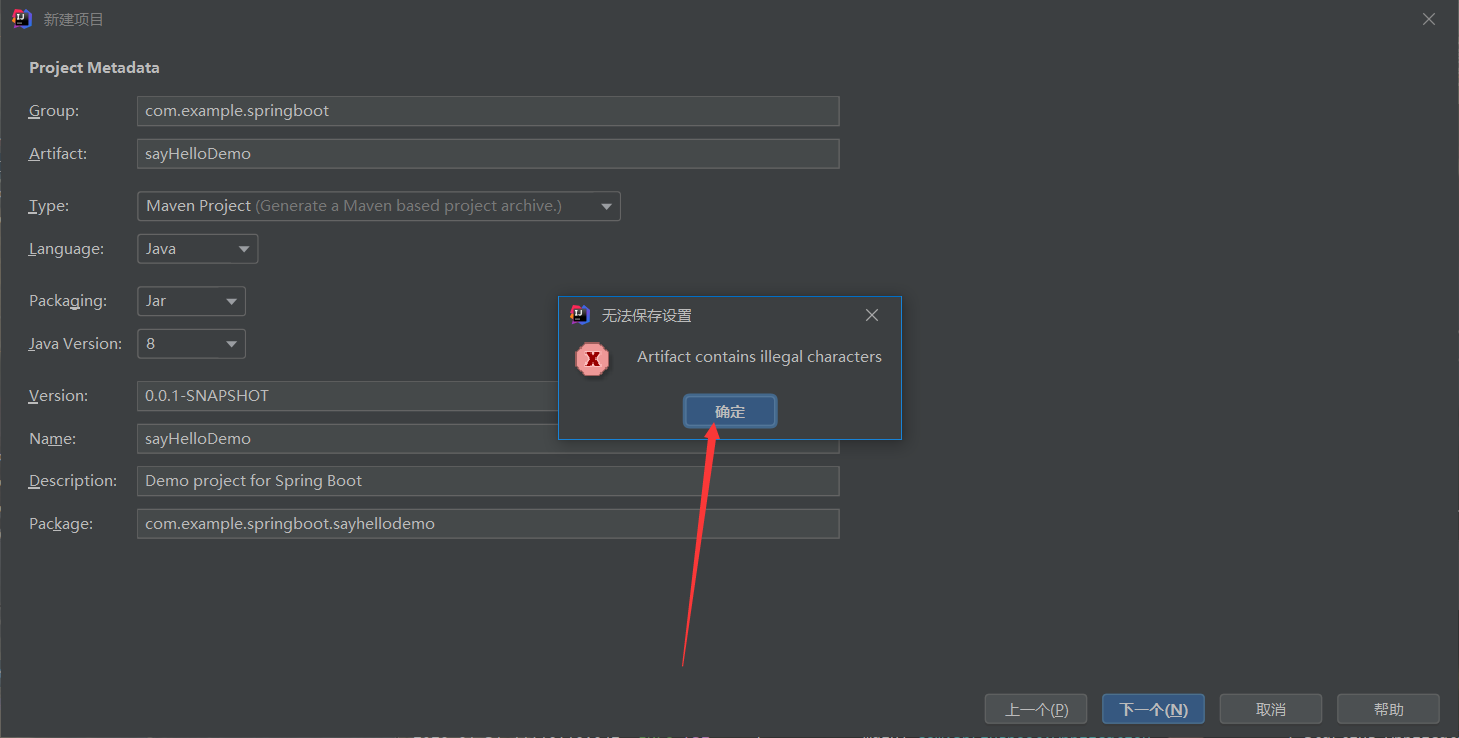
Task: Click the Language: label
Action: 66,249
